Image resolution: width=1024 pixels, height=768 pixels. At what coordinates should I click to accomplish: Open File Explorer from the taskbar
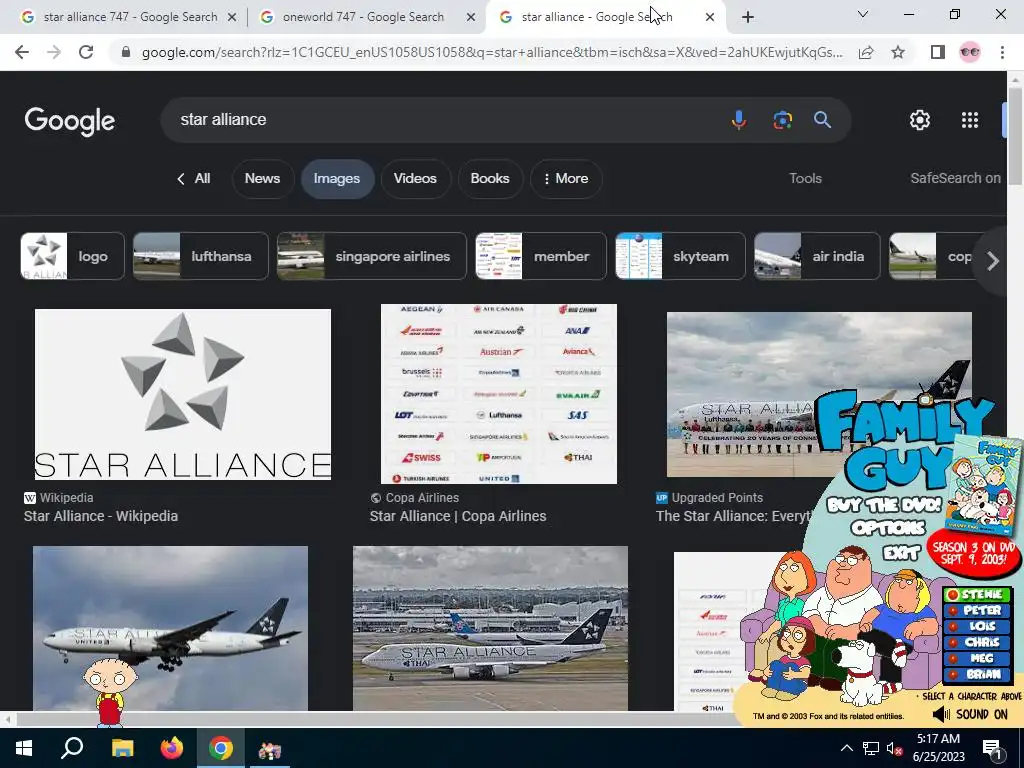tap(122, 748)
